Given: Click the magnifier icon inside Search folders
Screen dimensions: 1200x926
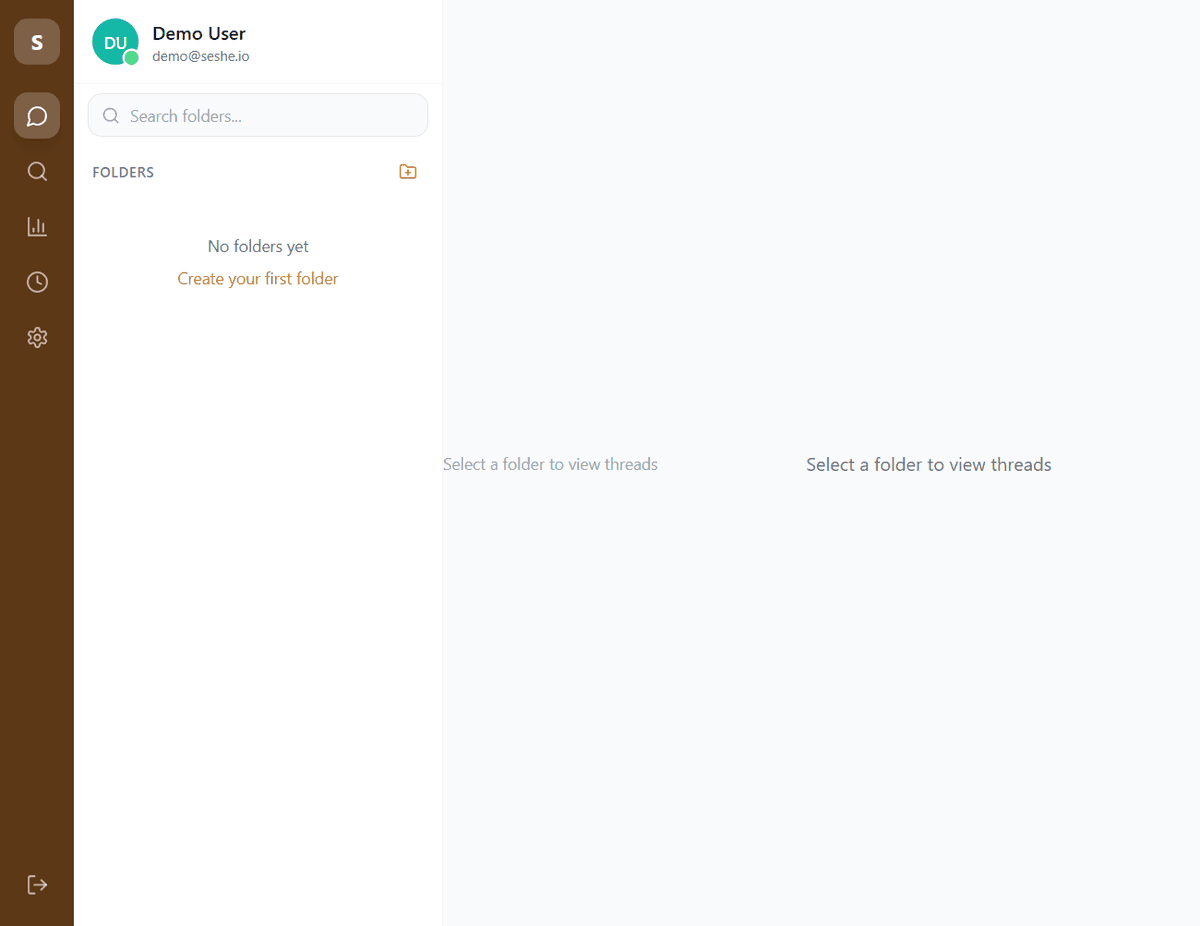Looking at the screenshot, I should point(111,116).
